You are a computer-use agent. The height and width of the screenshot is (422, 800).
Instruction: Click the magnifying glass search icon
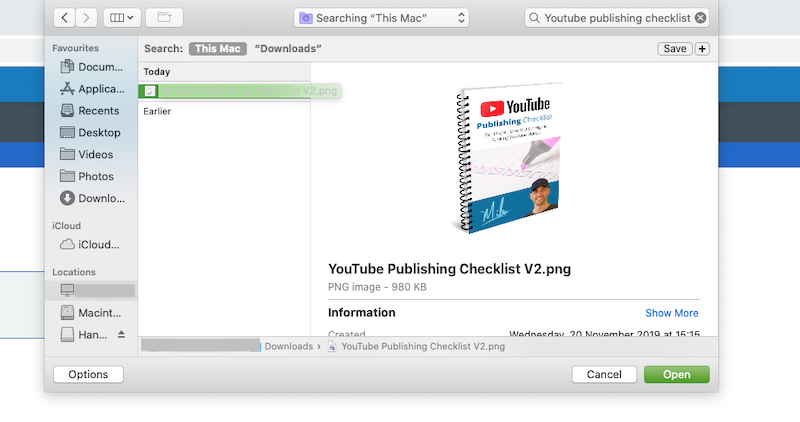[x=534, y=18]
